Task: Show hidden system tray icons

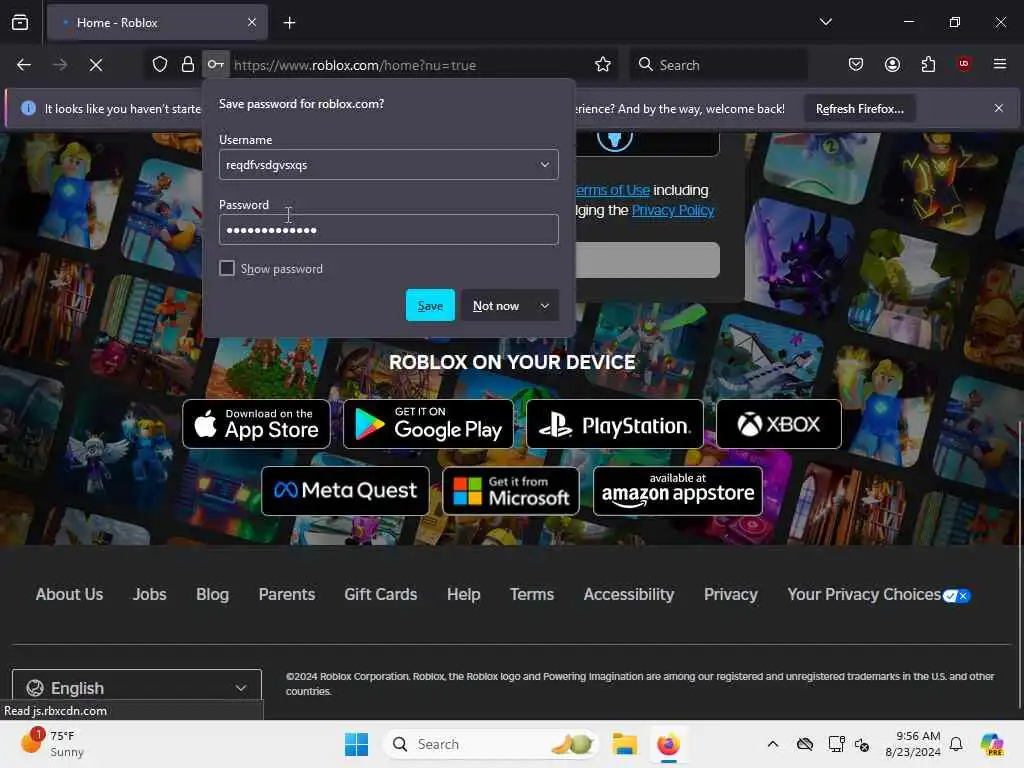Action: (773, 744)
